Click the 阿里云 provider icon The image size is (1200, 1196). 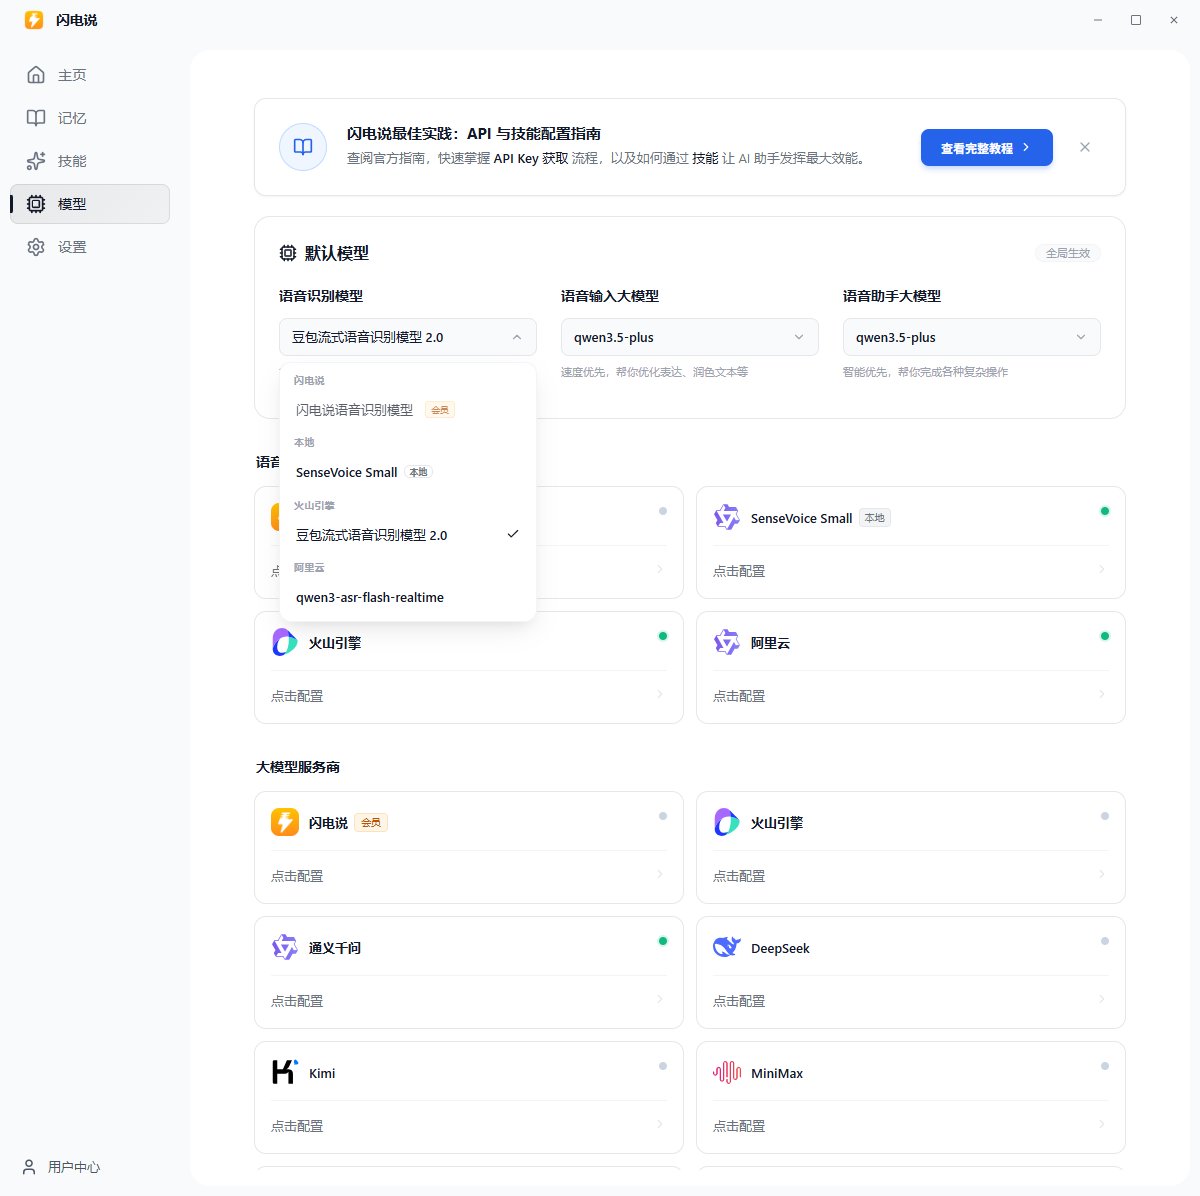[727, 643]
